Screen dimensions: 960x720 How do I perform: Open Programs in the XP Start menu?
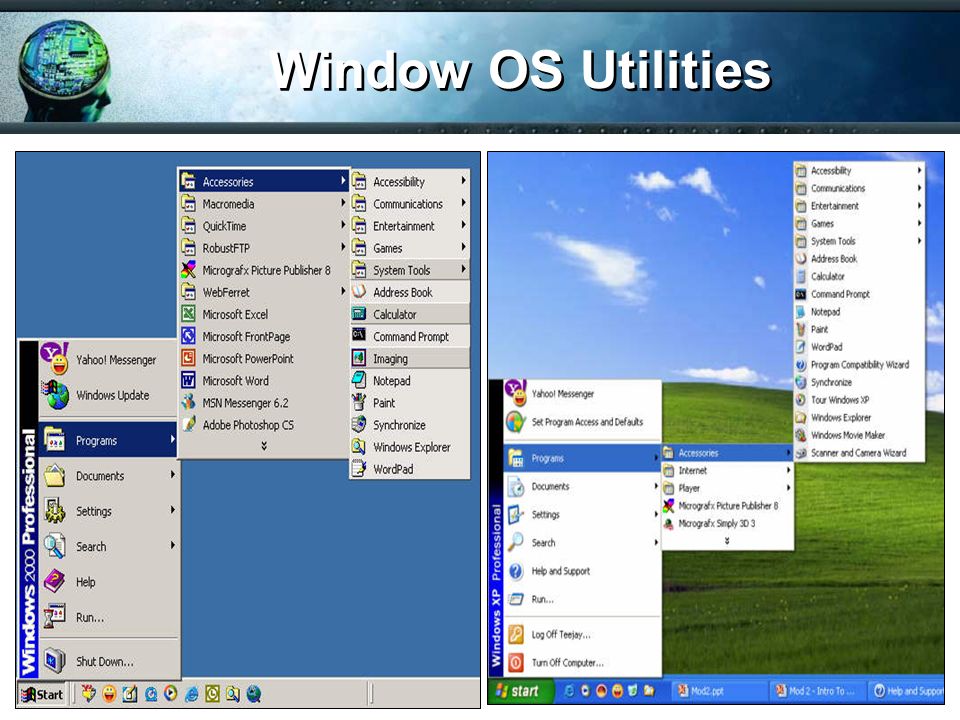point(582,458)
